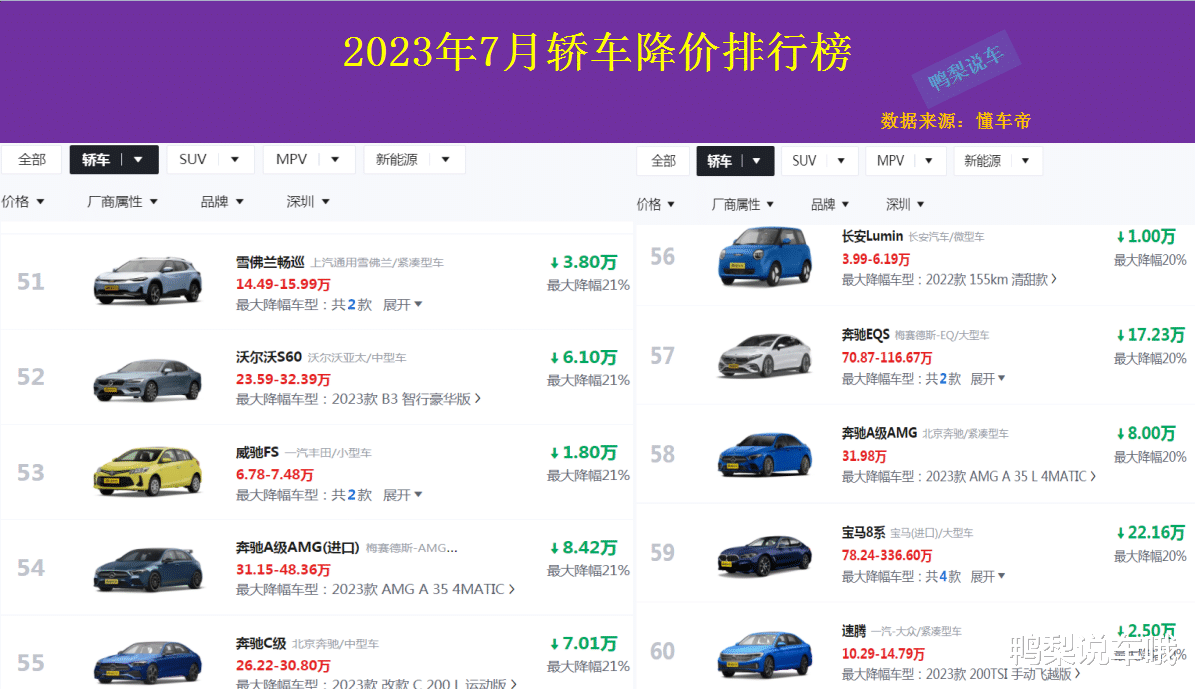This screenshot has height=689, width=1195.
Task: Expand the 厂商属性 filter in left panel
Action: tap(122, 201)
